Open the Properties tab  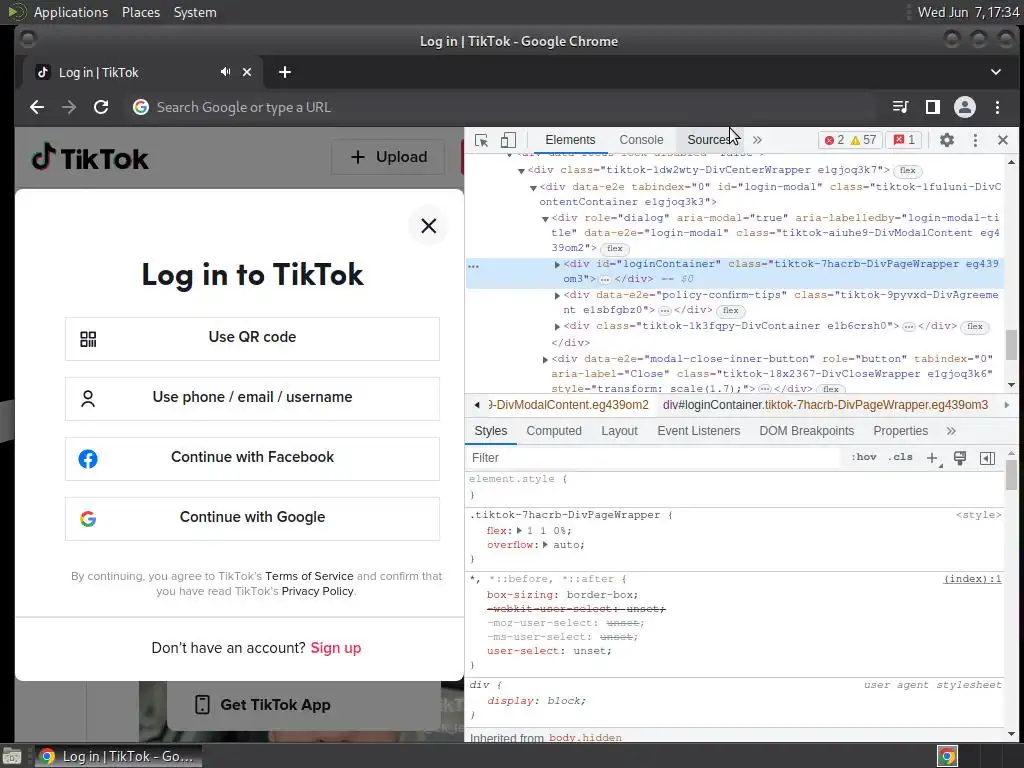click(x=900, y=431)
